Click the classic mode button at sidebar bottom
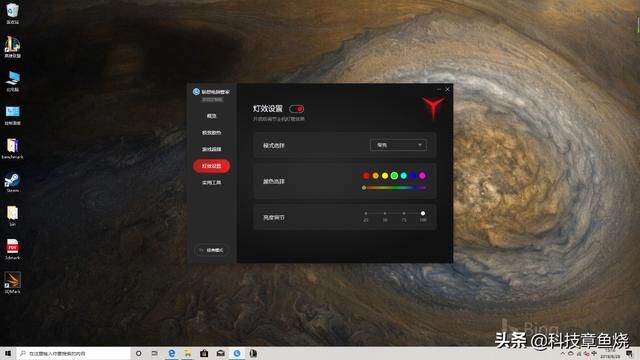Image resolution: width=640 pixels, height=360 pixels. click(x=211, y=250)
